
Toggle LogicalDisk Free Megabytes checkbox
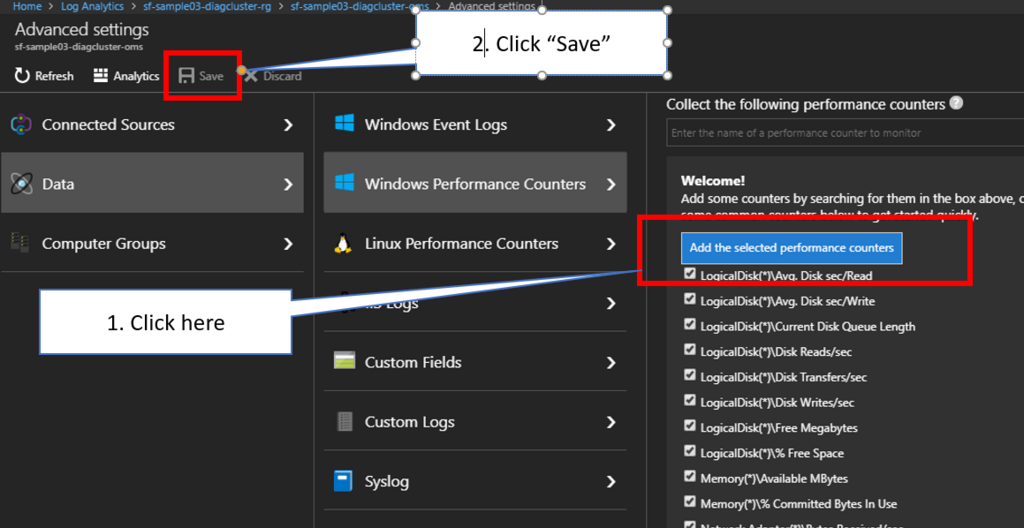click(x=690, y=426)
